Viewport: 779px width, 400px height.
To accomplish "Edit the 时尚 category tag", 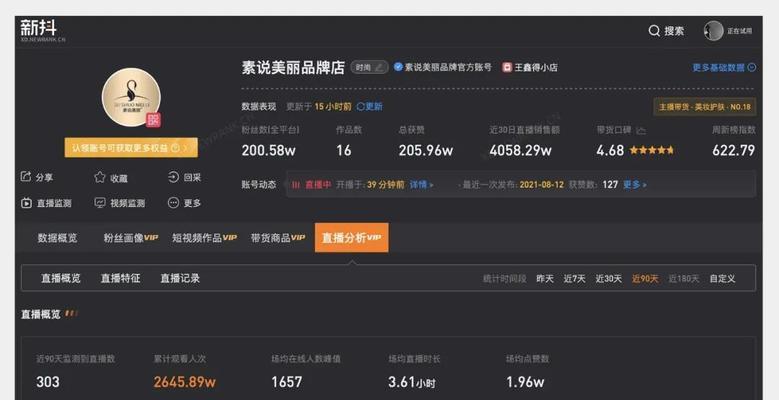I will point(370,67).
